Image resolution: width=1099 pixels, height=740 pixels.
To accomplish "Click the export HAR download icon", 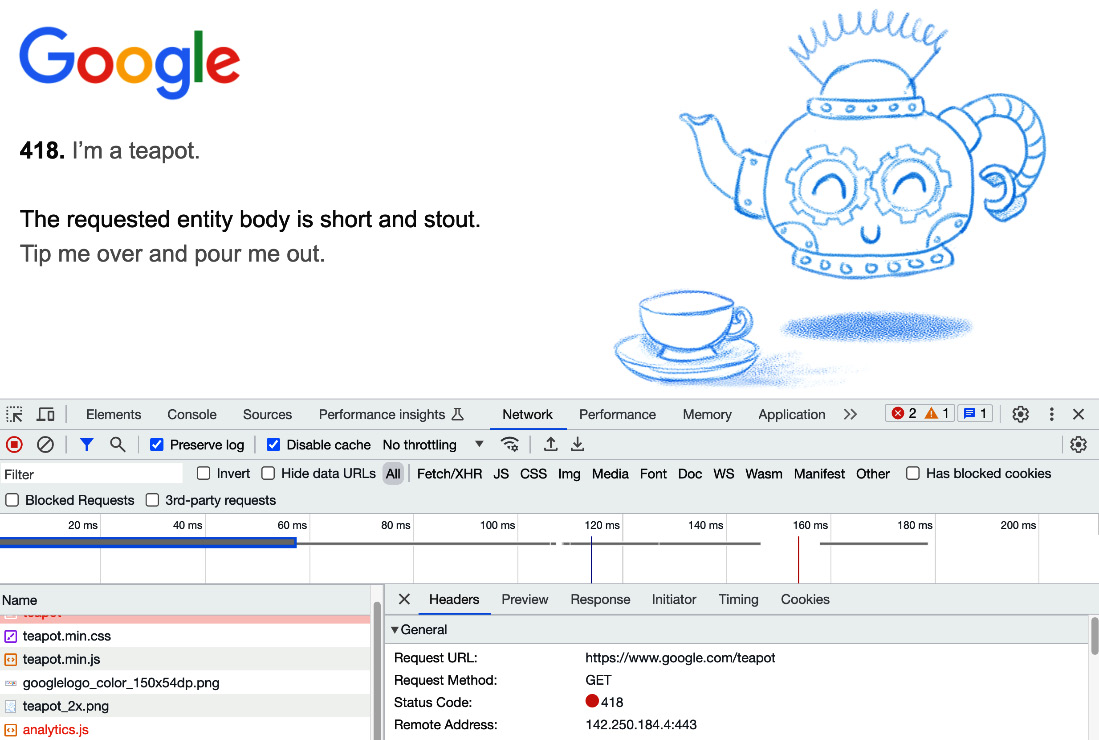I will 578,444.
